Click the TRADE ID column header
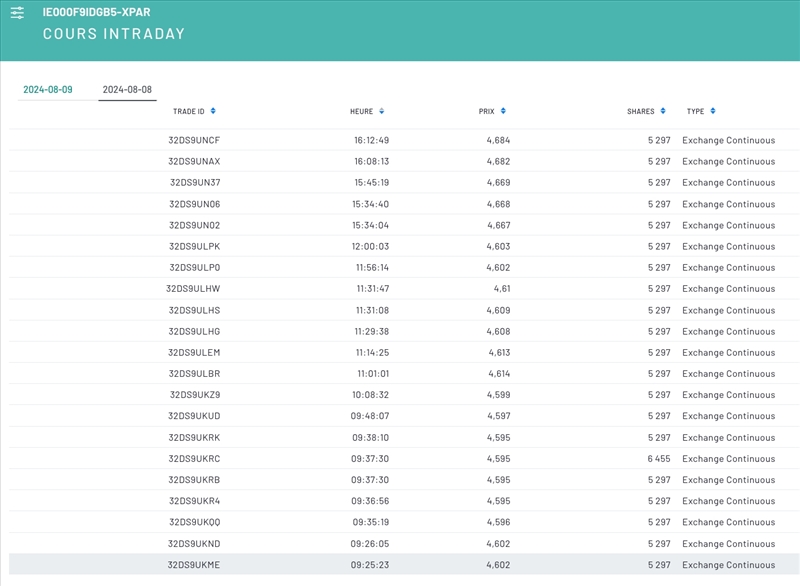The image size is (800, 586). coord(188,111)
